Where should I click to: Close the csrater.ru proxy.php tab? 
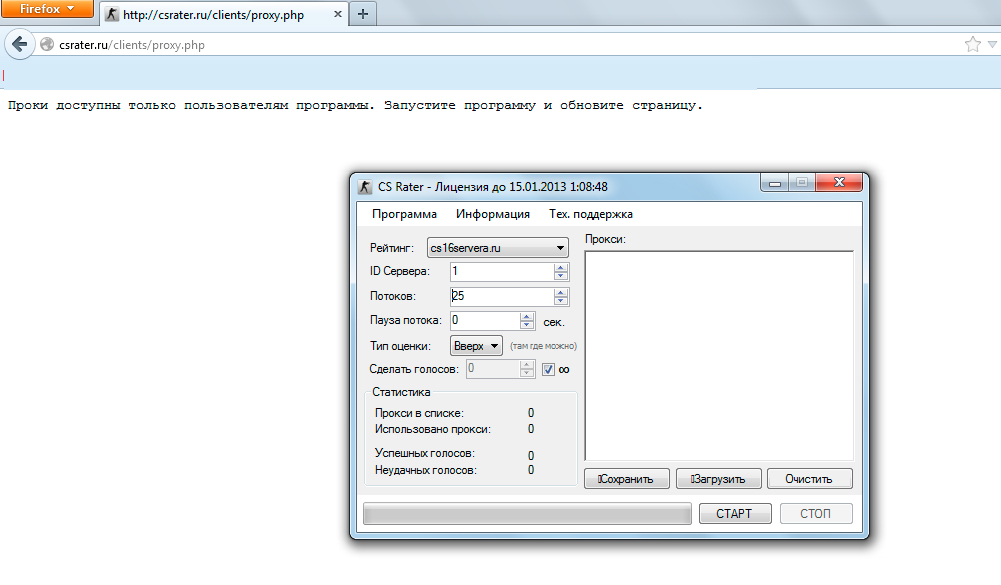coord(338,14)
